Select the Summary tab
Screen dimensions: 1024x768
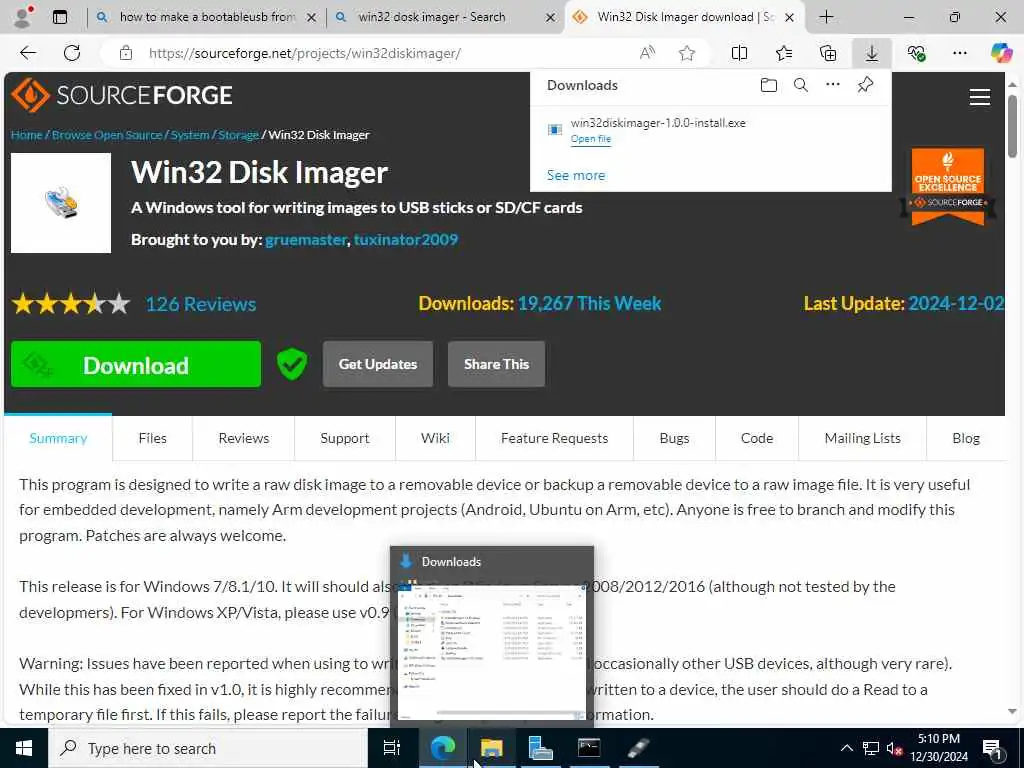click(58, 438)
